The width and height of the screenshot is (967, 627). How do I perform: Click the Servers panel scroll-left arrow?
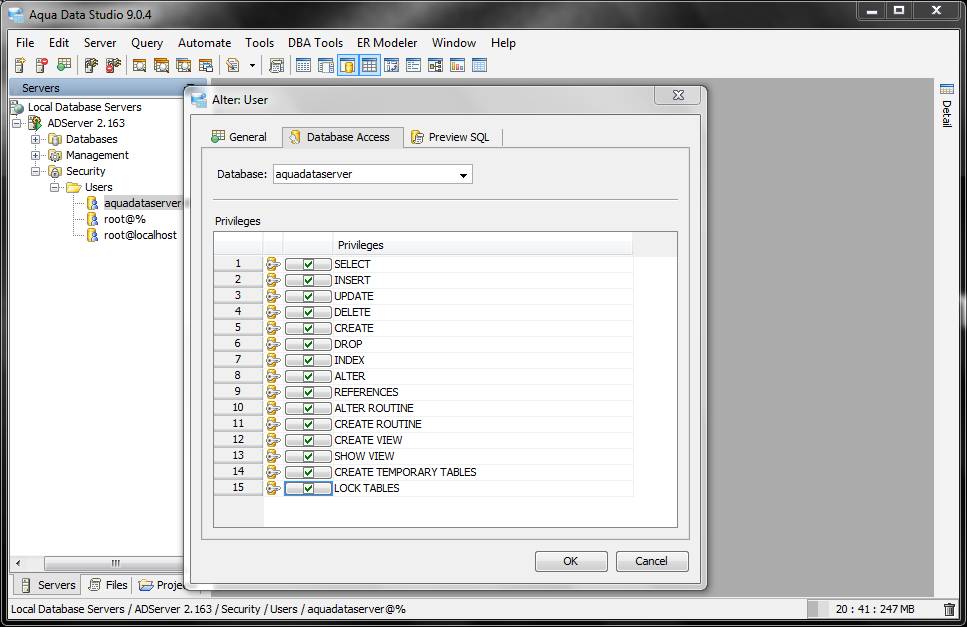coord(18,563)
